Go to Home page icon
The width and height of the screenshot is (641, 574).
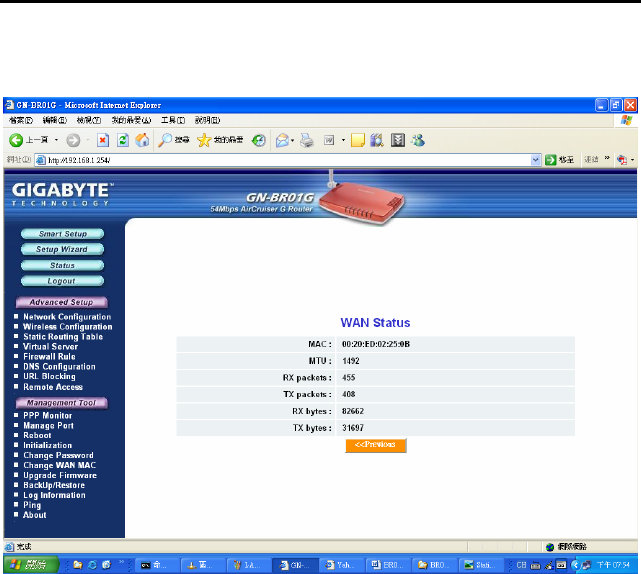142,140
